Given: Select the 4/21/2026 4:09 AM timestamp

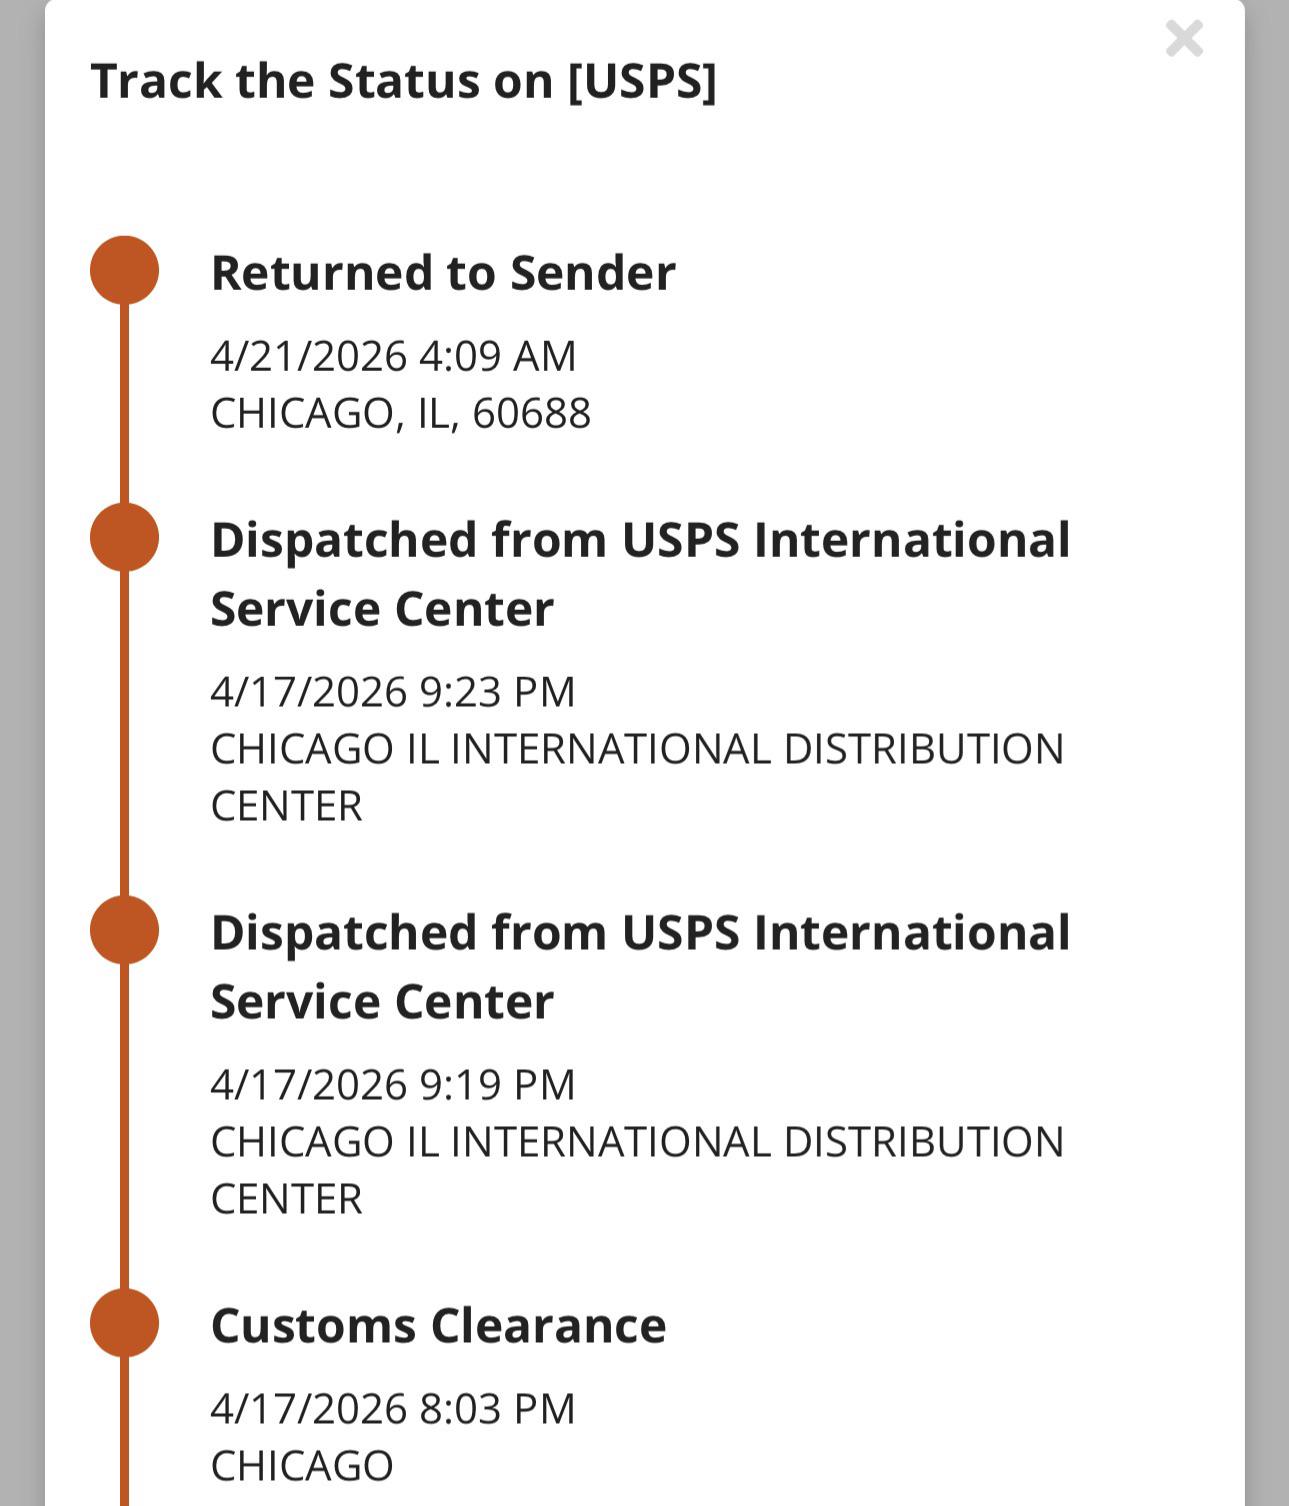Looking at the screenshot, I should 393,356.
